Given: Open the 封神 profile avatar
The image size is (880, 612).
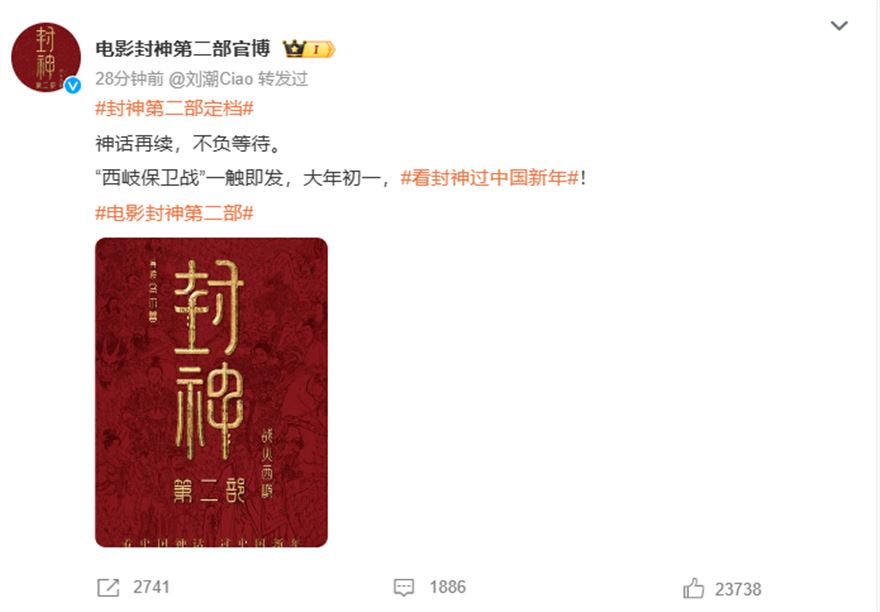Looking at the screenshot, I should [x=46, y=57].
